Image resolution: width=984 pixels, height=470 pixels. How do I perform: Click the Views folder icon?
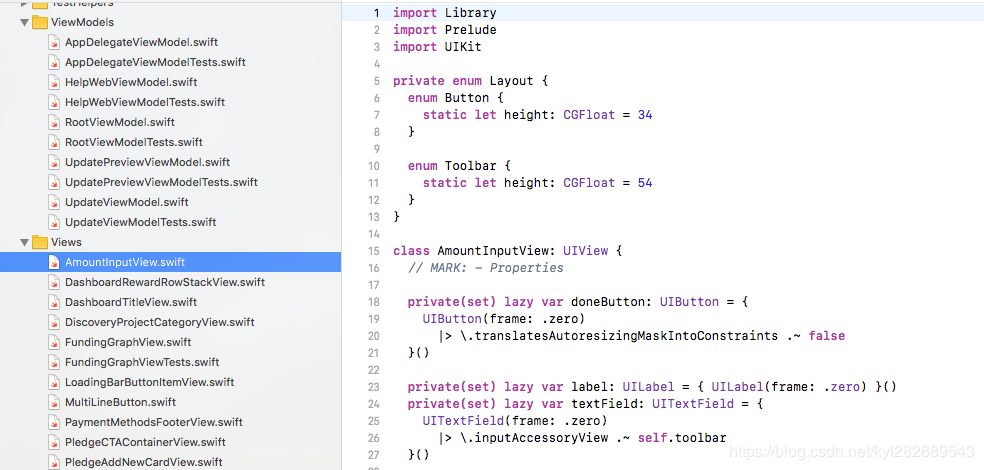click(x=40, y=242)
